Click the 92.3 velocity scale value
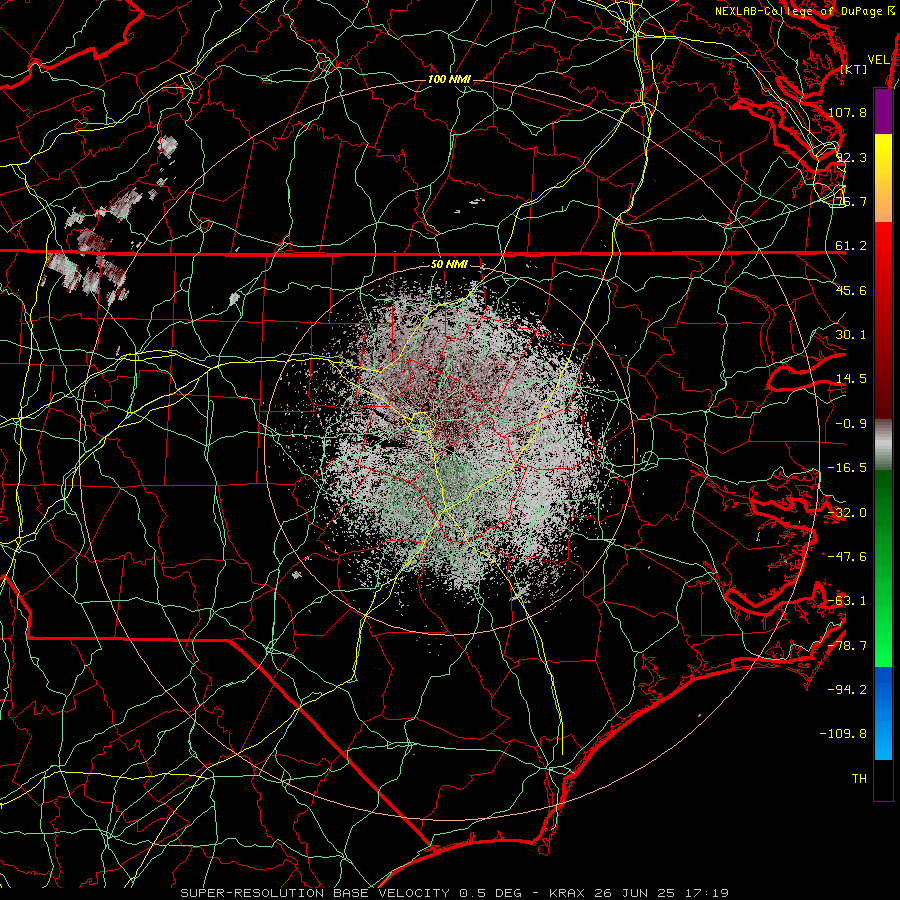900x900 pixels. tap(851, 157)
